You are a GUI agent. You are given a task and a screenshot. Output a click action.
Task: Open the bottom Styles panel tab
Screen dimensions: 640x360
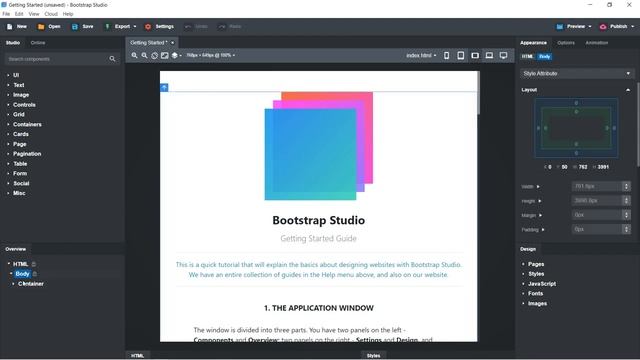[373, 356]
